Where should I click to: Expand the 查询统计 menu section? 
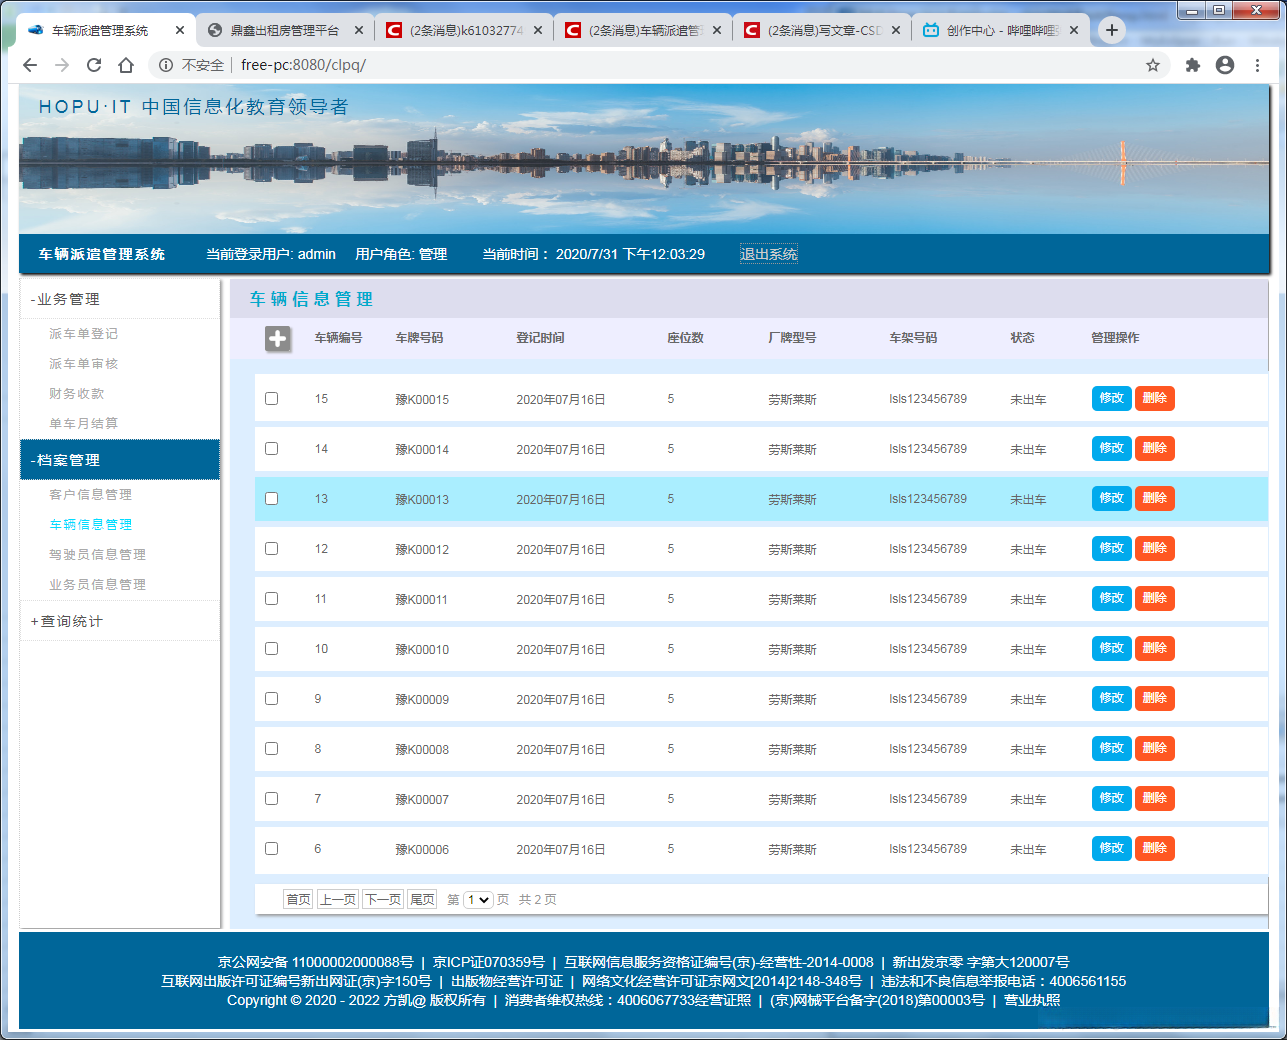67,621
